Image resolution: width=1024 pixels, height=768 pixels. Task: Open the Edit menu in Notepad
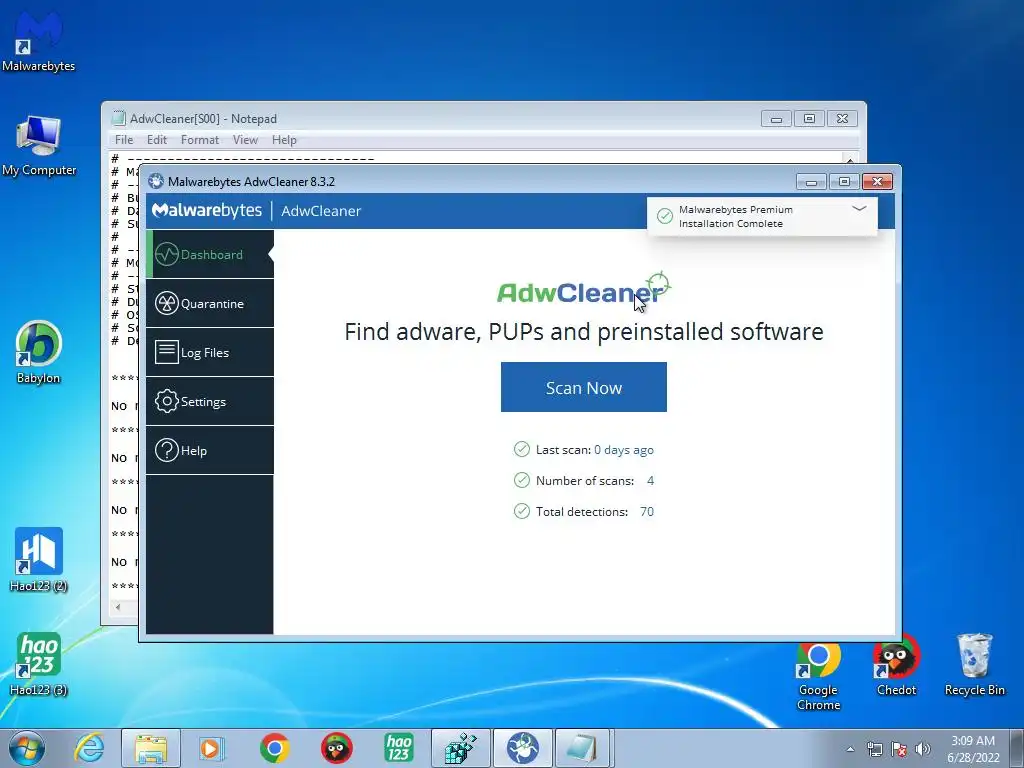click(157, 140)
